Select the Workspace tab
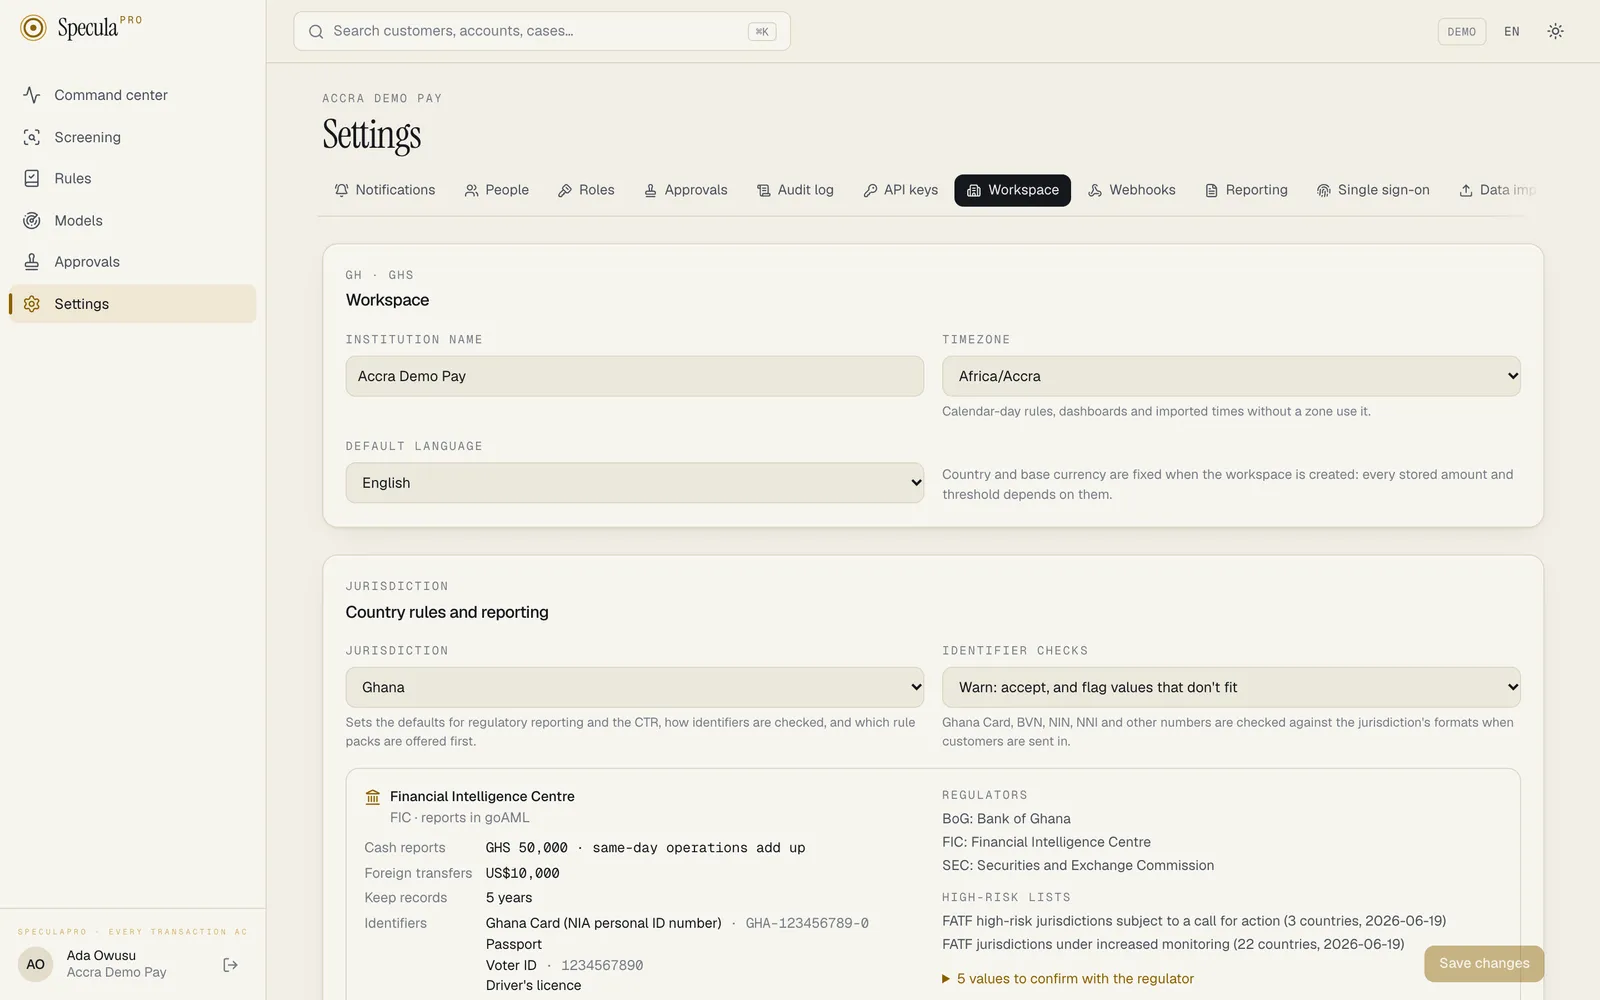The width and height of the screenshot is (1600, 1000). click(x=1013, y=190)
